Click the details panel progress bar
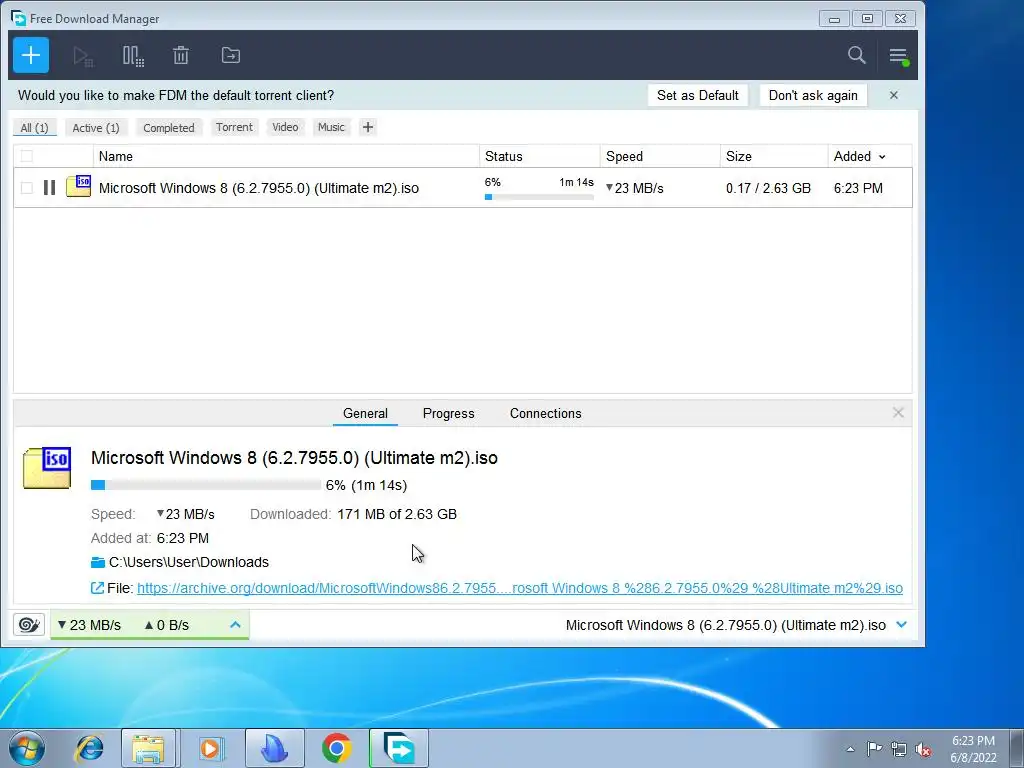 tap(206, 485)
